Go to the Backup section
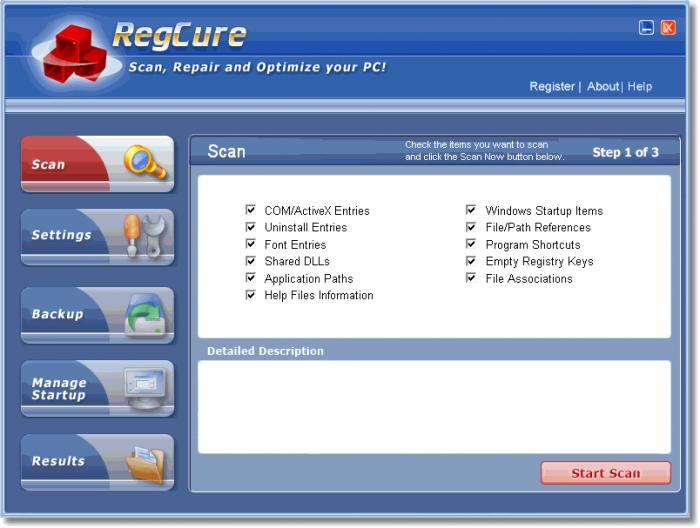Image resolution: width=700 pixels, height=528 pixels. [97, 315]
